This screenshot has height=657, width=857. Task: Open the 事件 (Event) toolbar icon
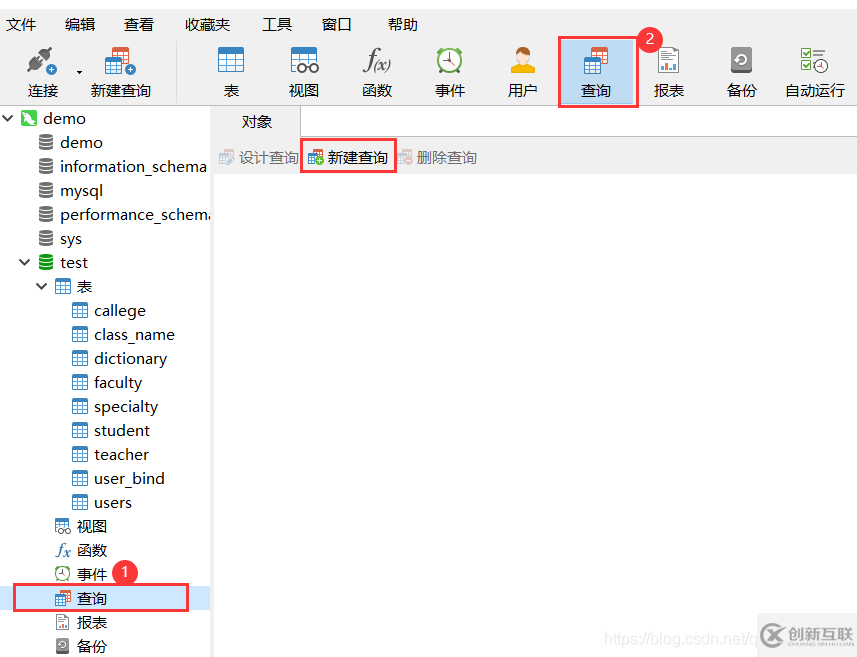449,73
